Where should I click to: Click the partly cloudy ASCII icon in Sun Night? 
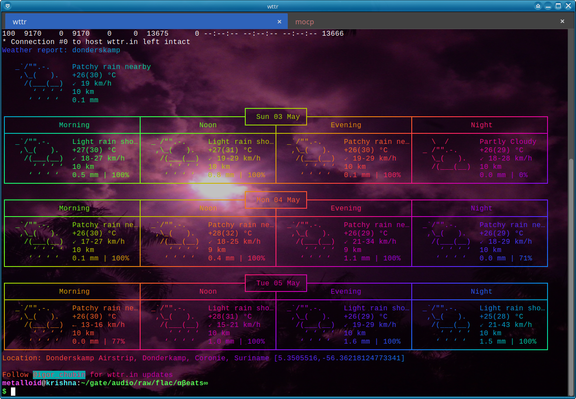446,154
